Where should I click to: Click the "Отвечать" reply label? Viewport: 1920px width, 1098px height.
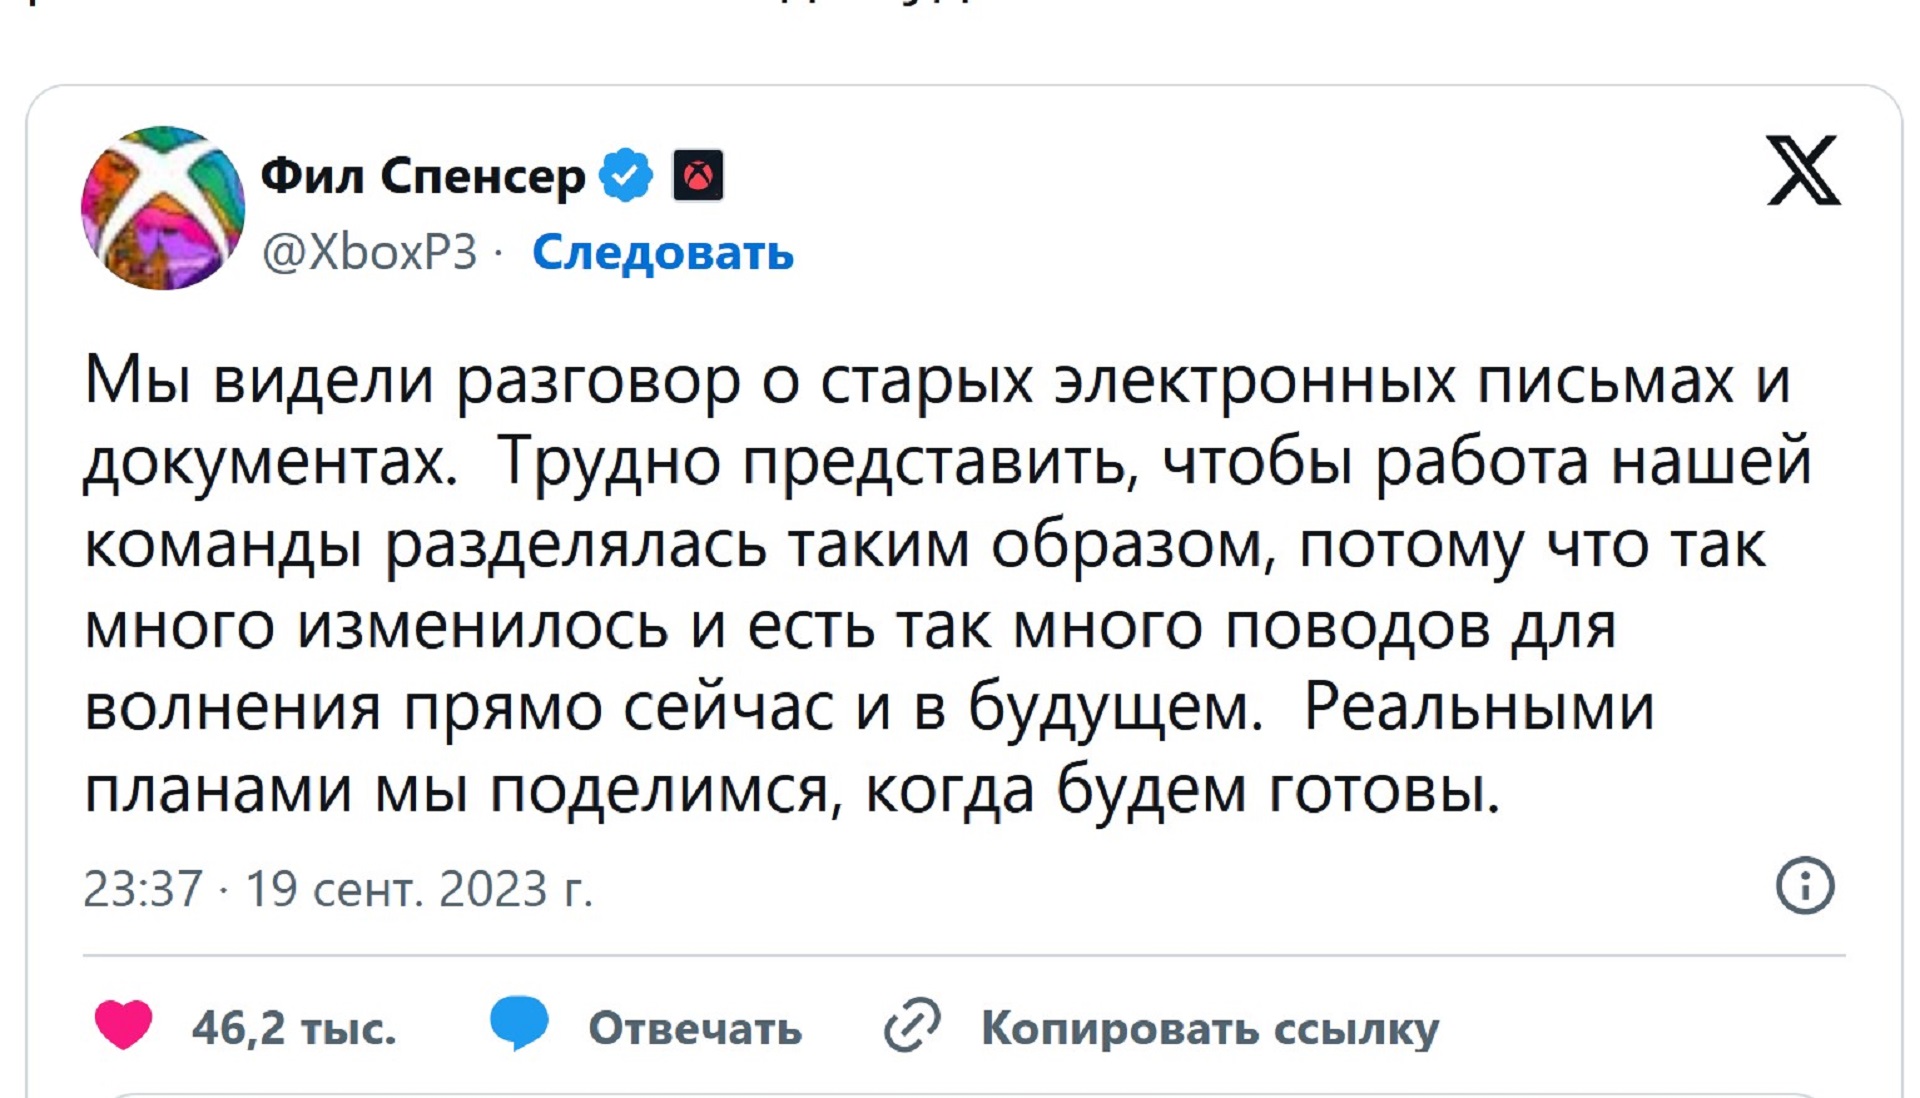(x=695, y=1028)
